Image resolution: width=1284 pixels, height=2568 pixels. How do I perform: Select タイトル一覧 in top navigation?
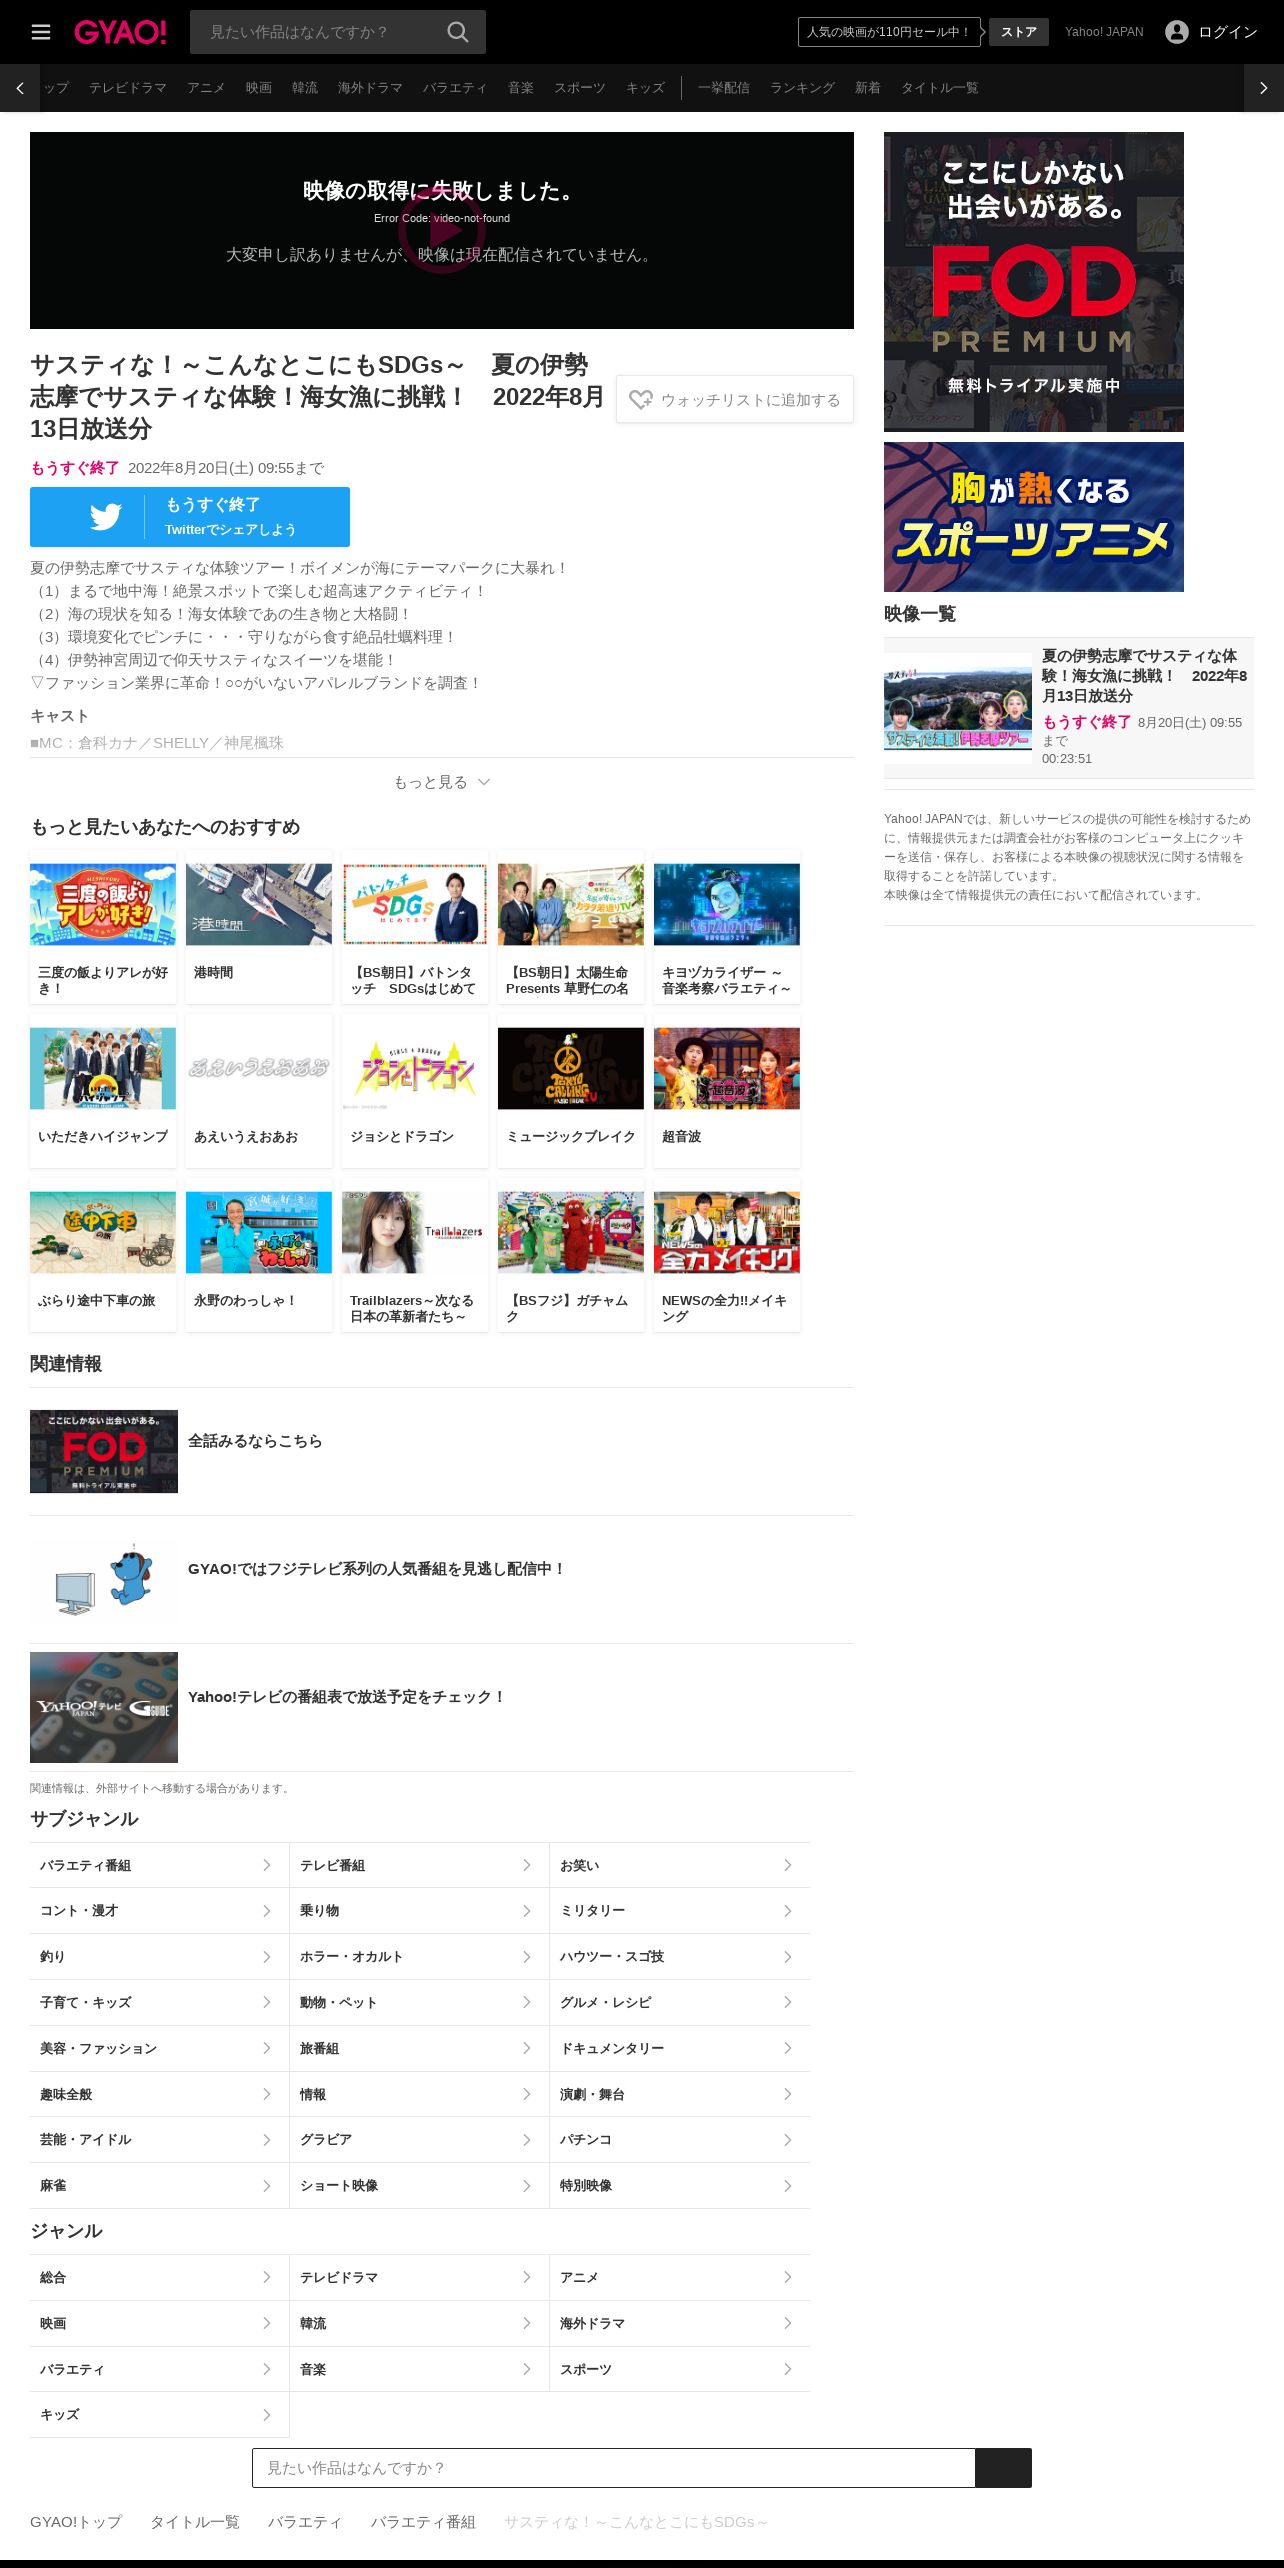click(x=939, y=88)
